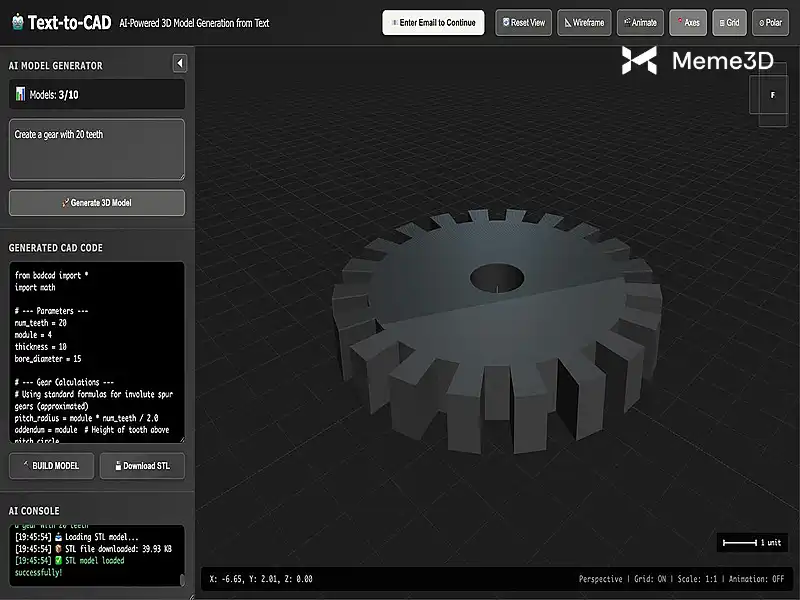Toggle the Animate option
800x600 pixels.
640,23
